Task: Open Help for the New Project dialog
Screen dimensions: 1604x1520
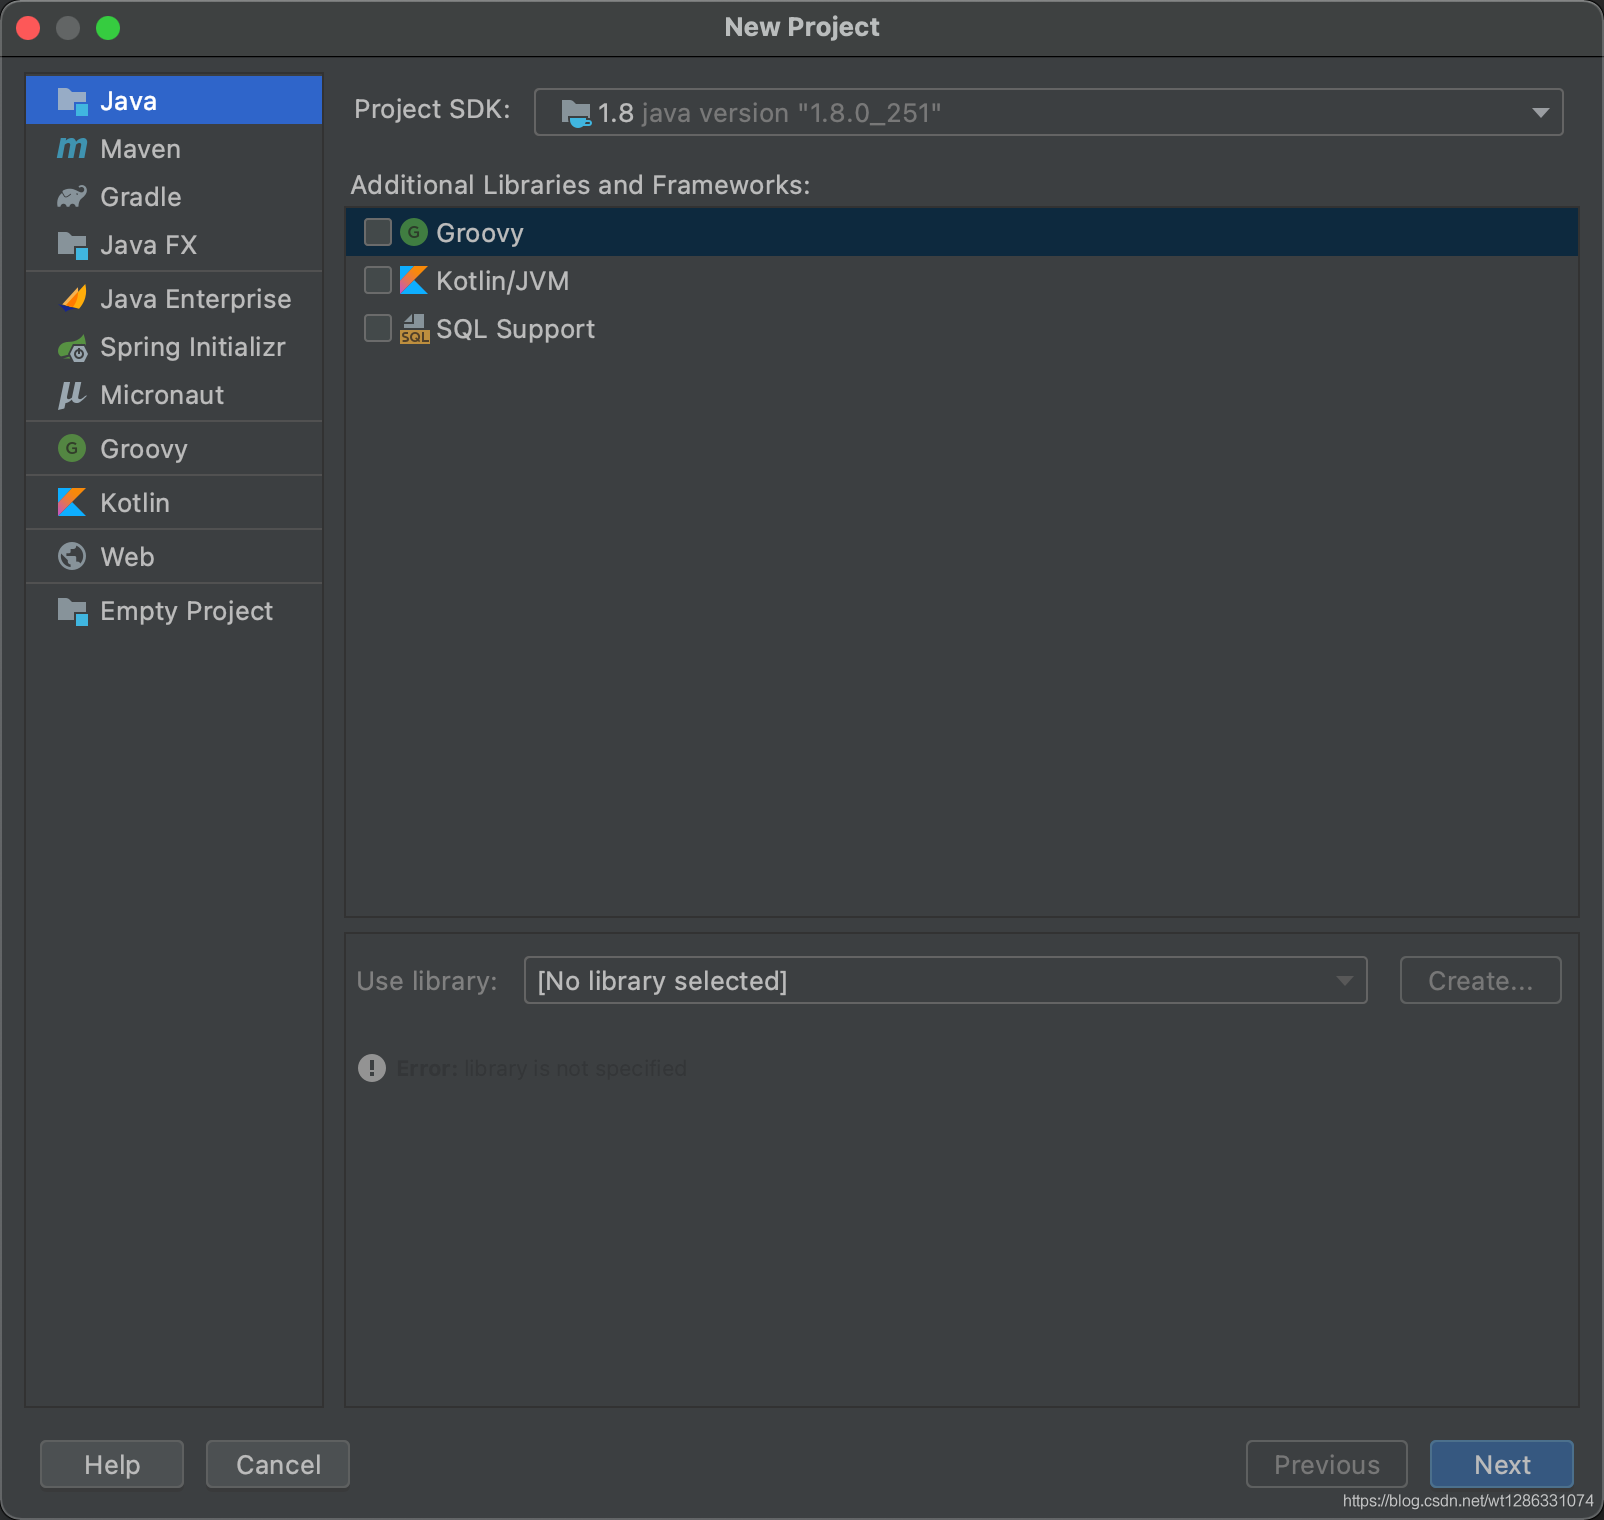Action: coord(112,1464)
